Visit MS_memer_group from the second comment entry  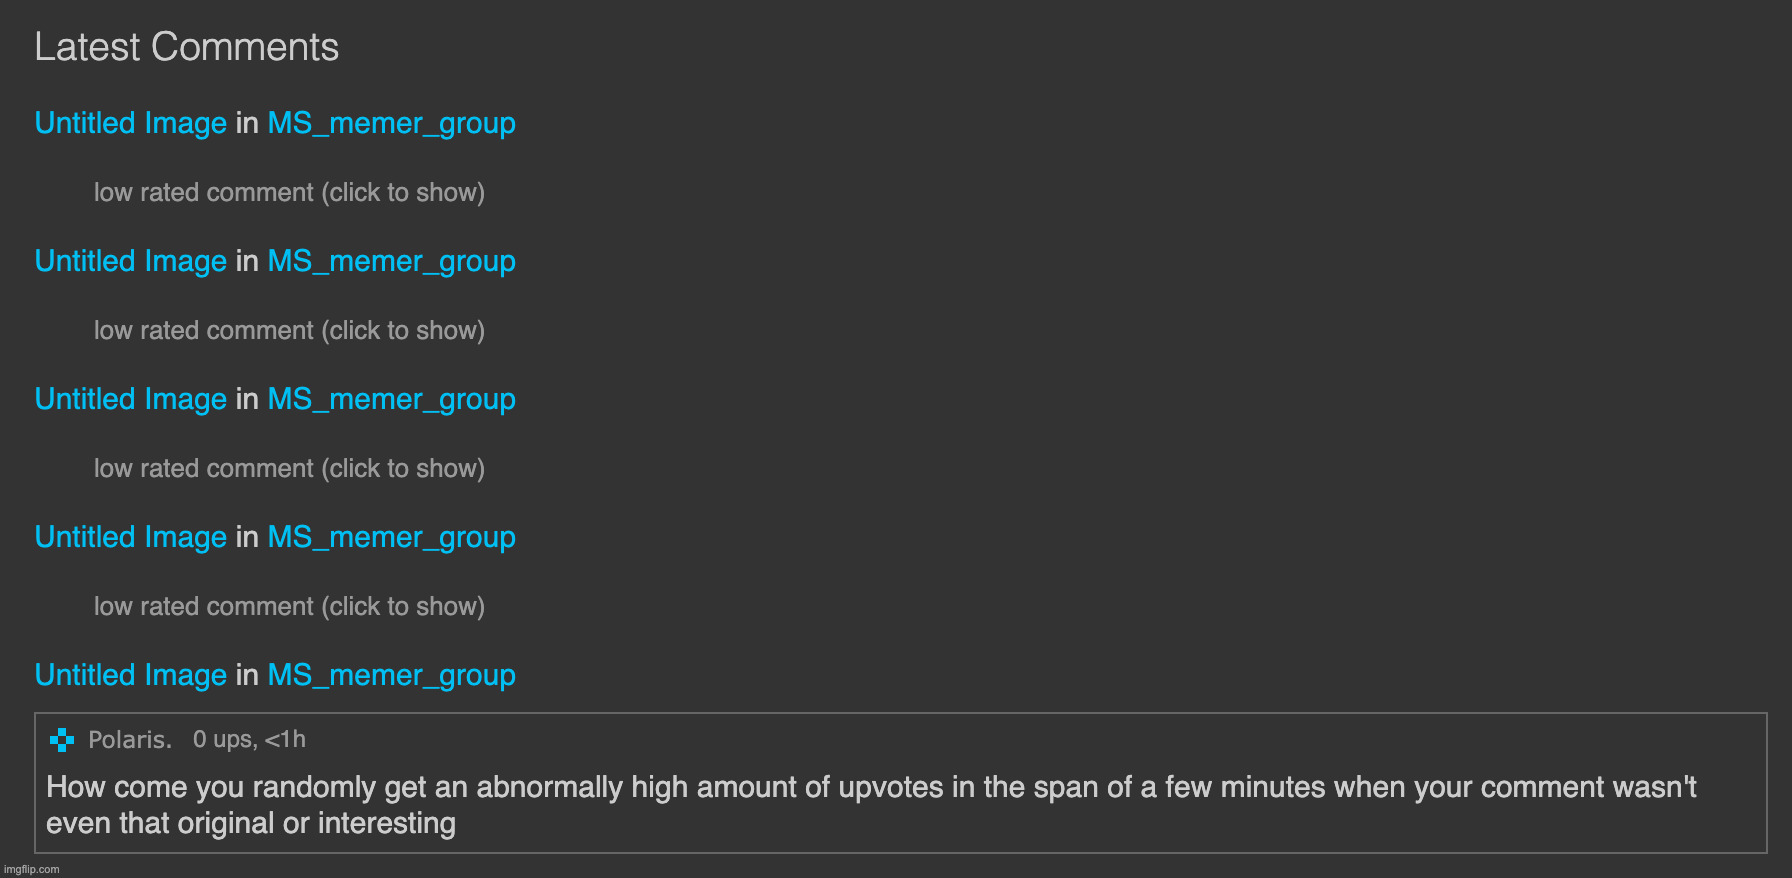[x=391, y=261]
